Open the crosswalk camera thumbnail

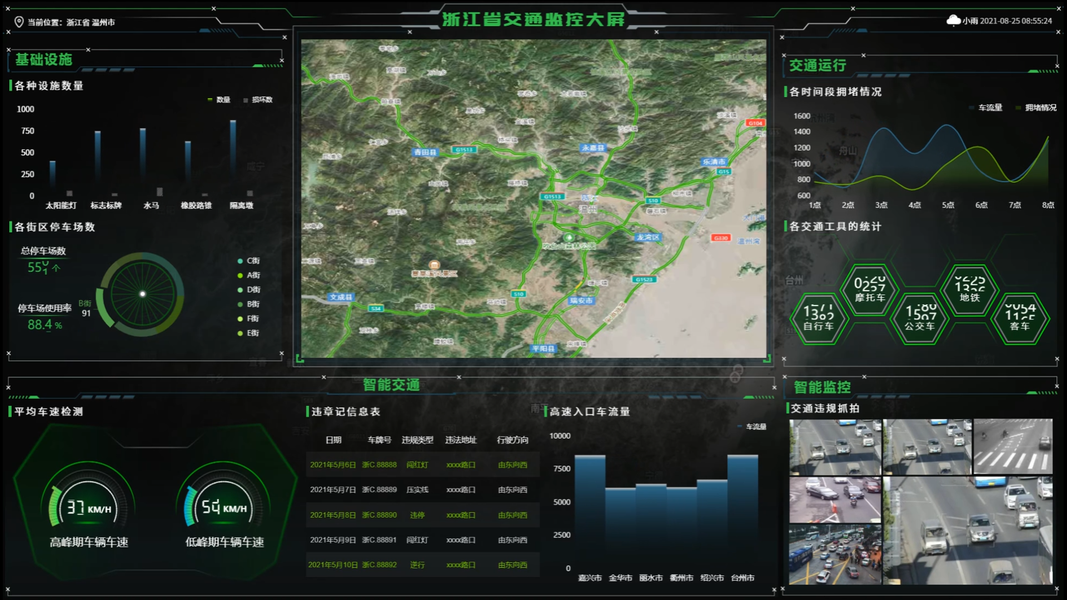click(x=1013, y=446)
